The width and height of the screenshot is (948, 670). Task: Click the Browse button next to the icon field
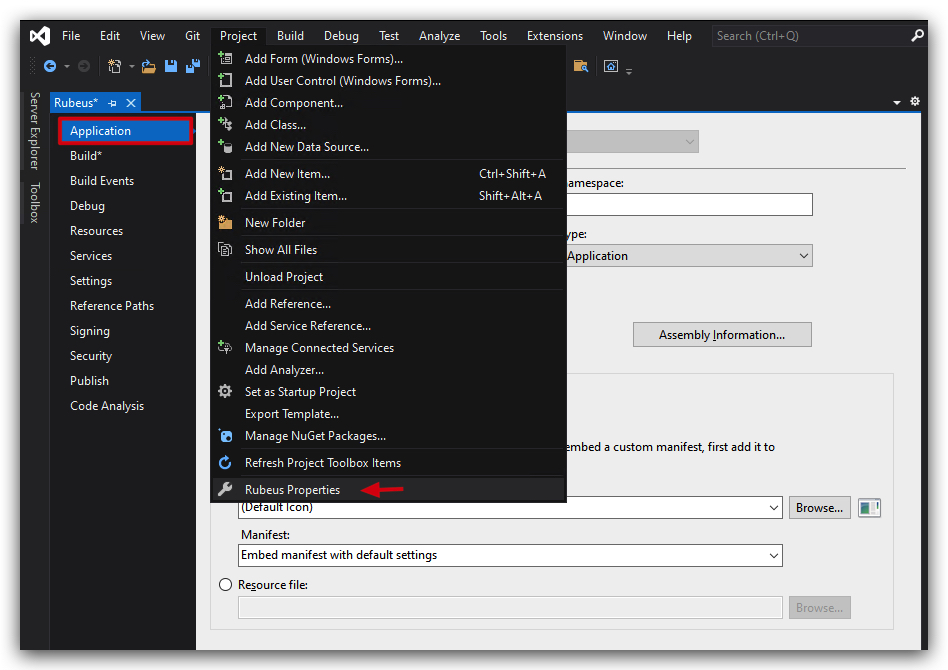[x=819, y=508]
